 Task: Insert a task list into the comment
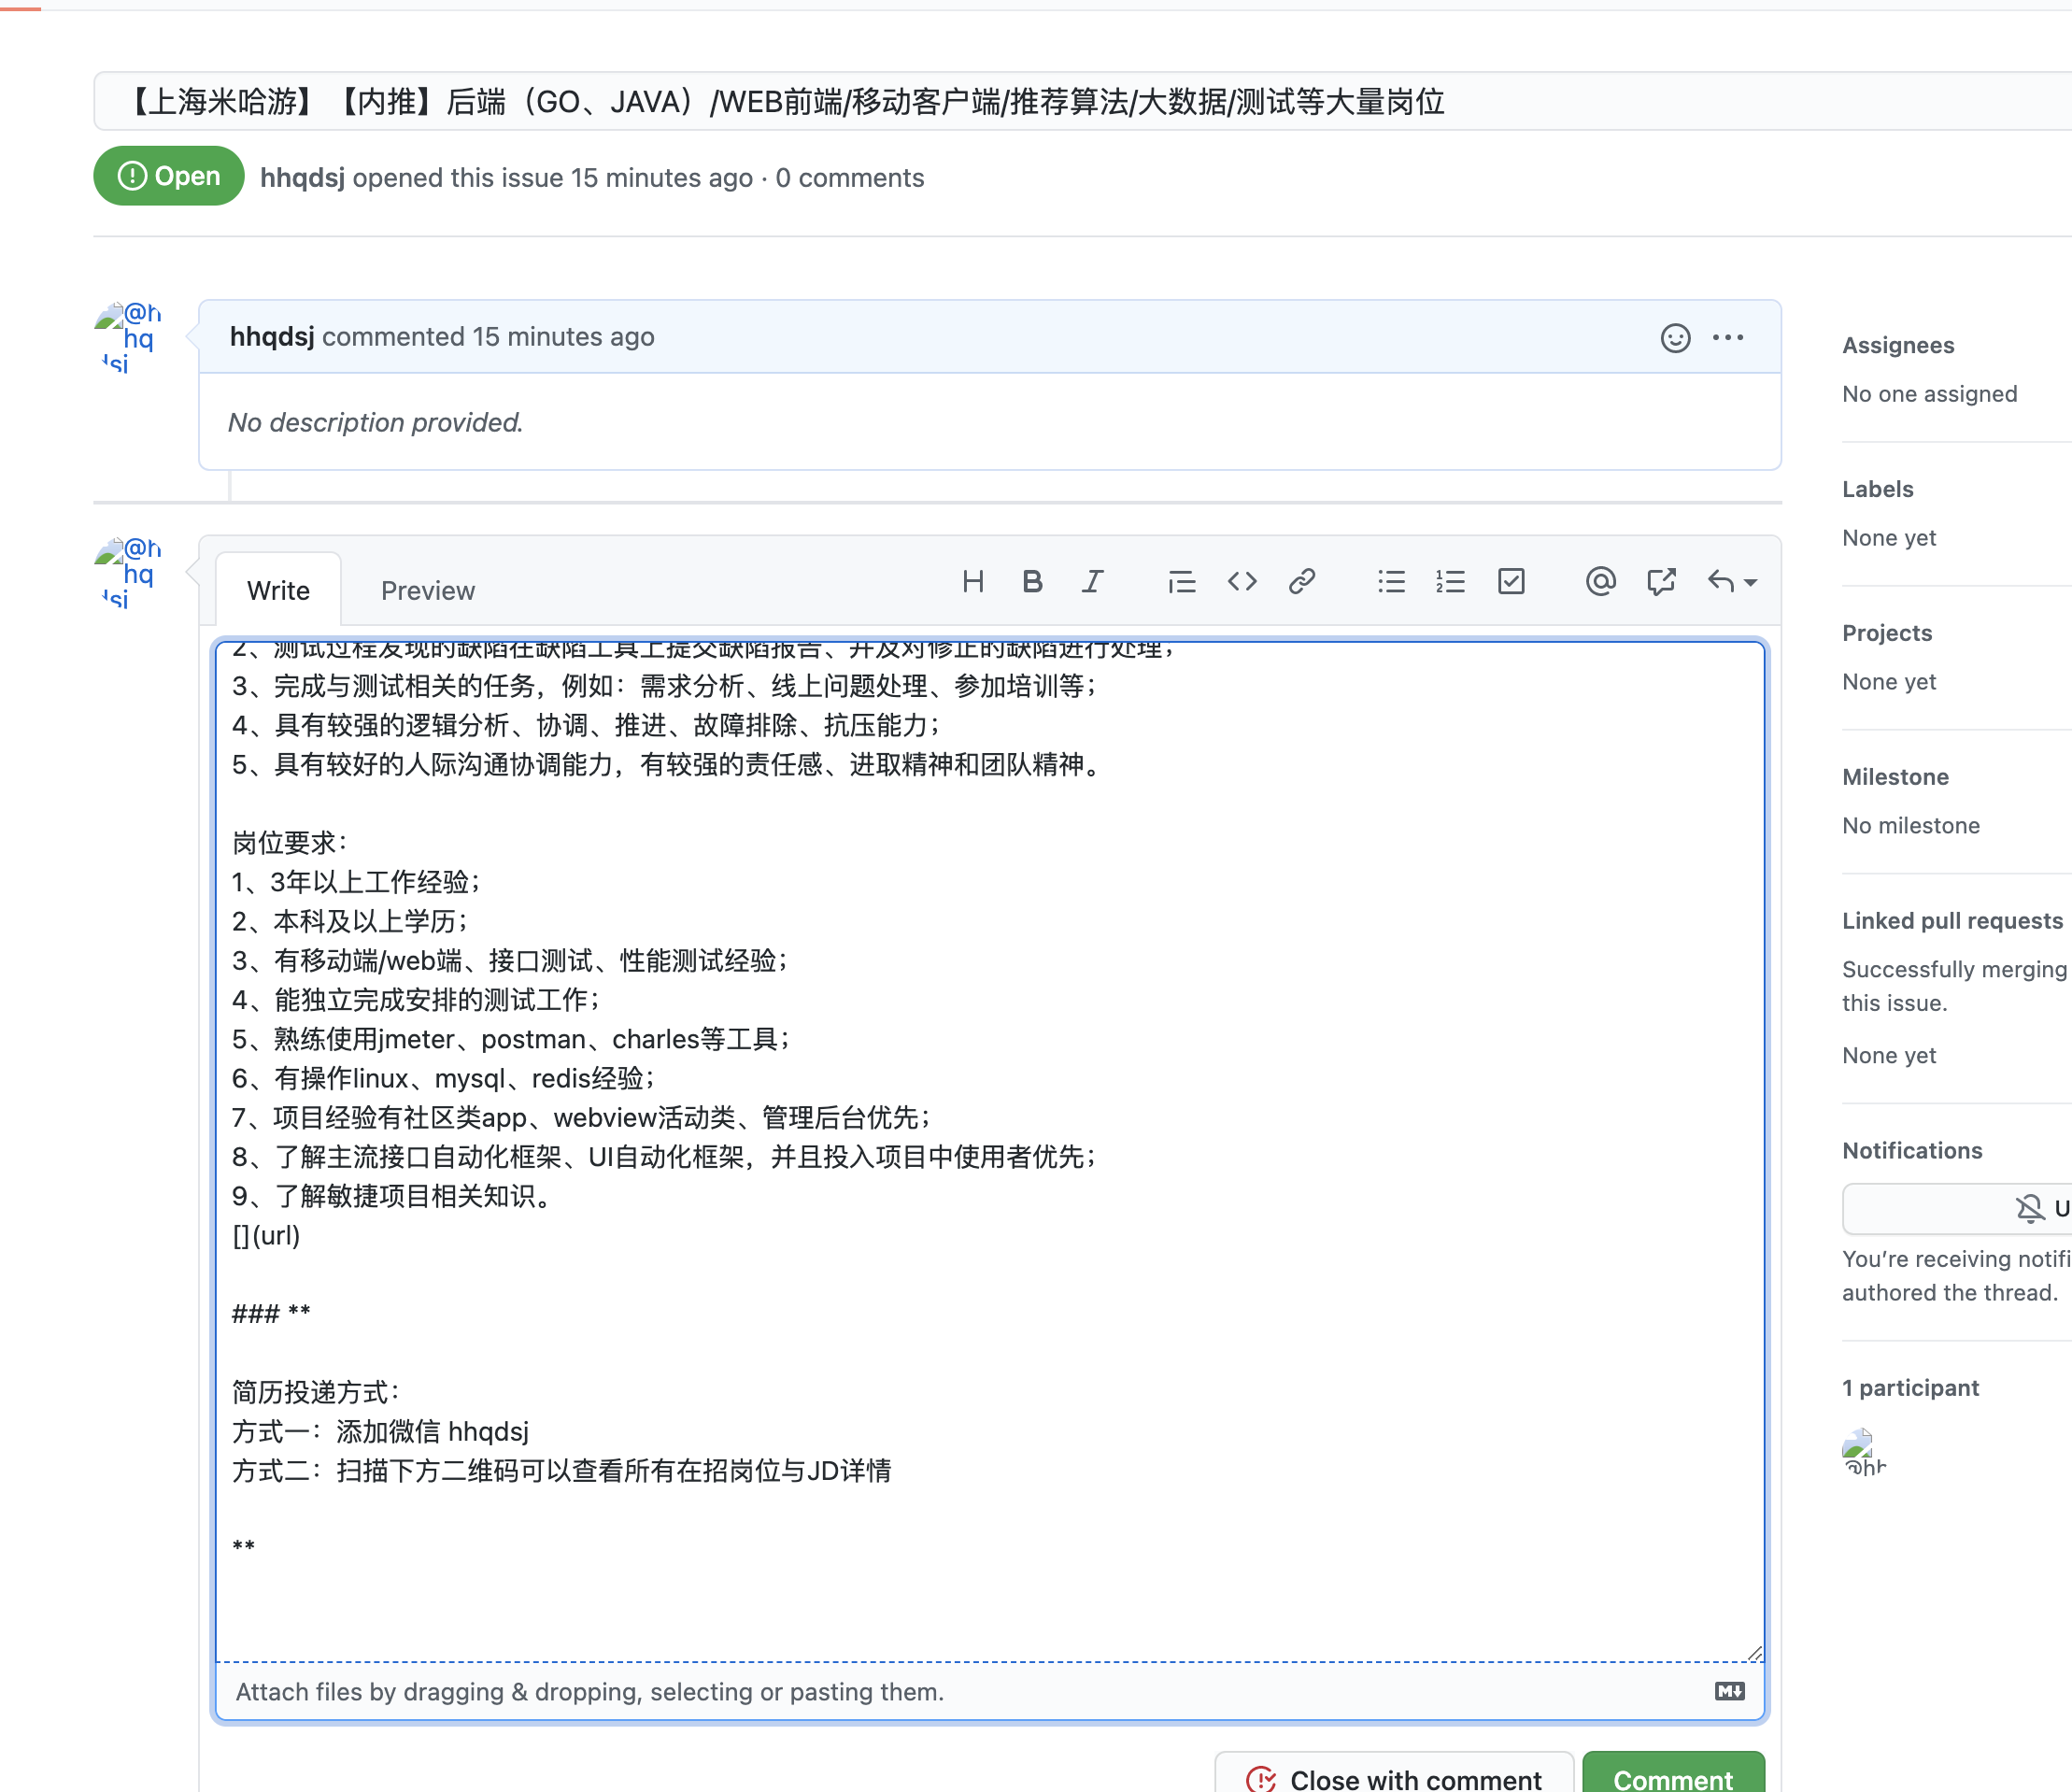click(1511, 581)
